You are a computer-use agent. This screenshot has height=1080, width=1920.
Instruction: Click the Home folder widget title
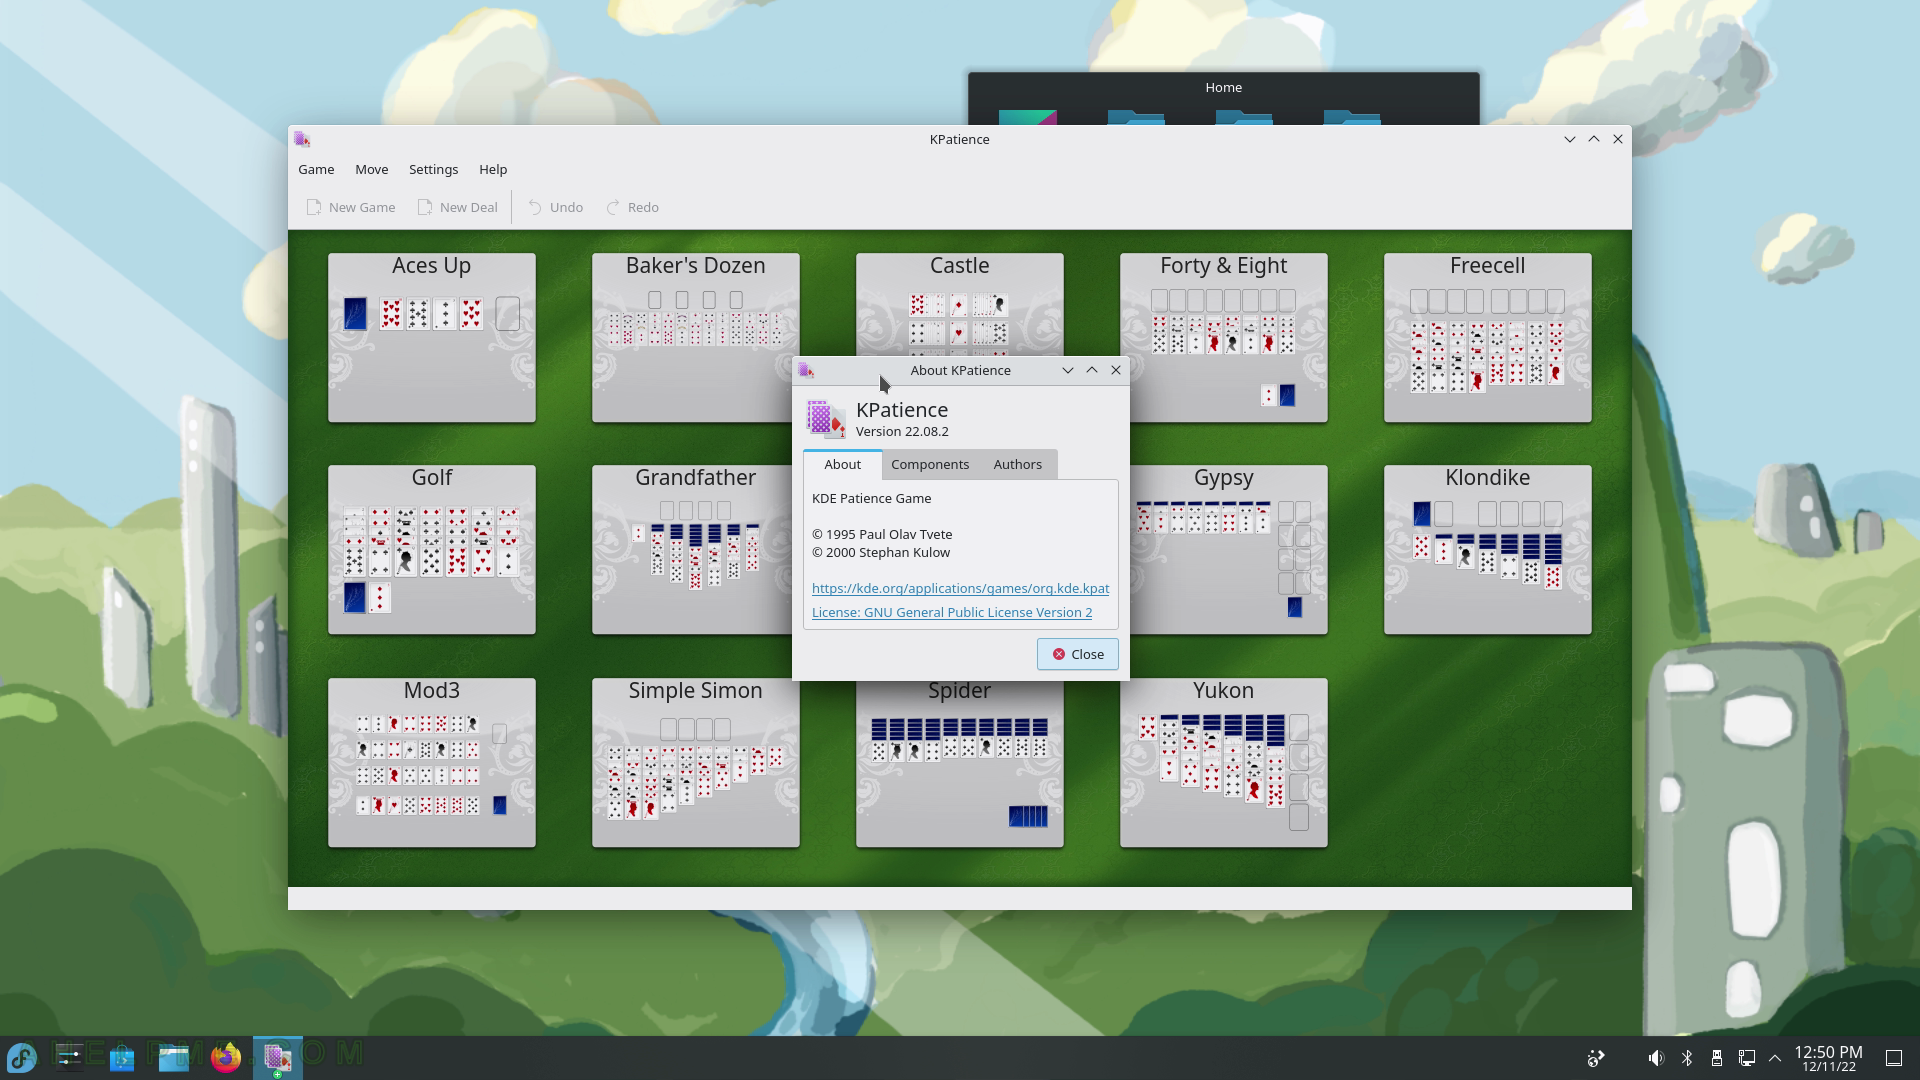point(1223,87)
